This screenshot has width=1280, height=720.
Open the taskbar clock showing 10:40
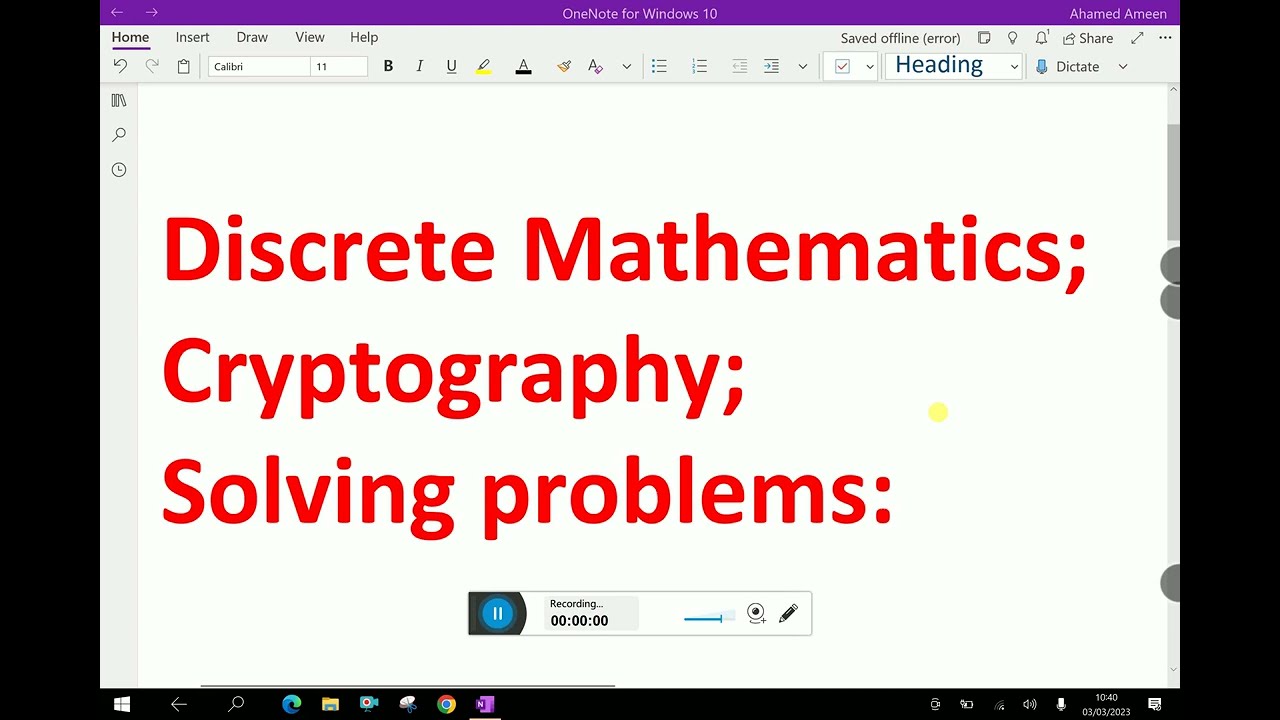click(x=1106, y=704)
